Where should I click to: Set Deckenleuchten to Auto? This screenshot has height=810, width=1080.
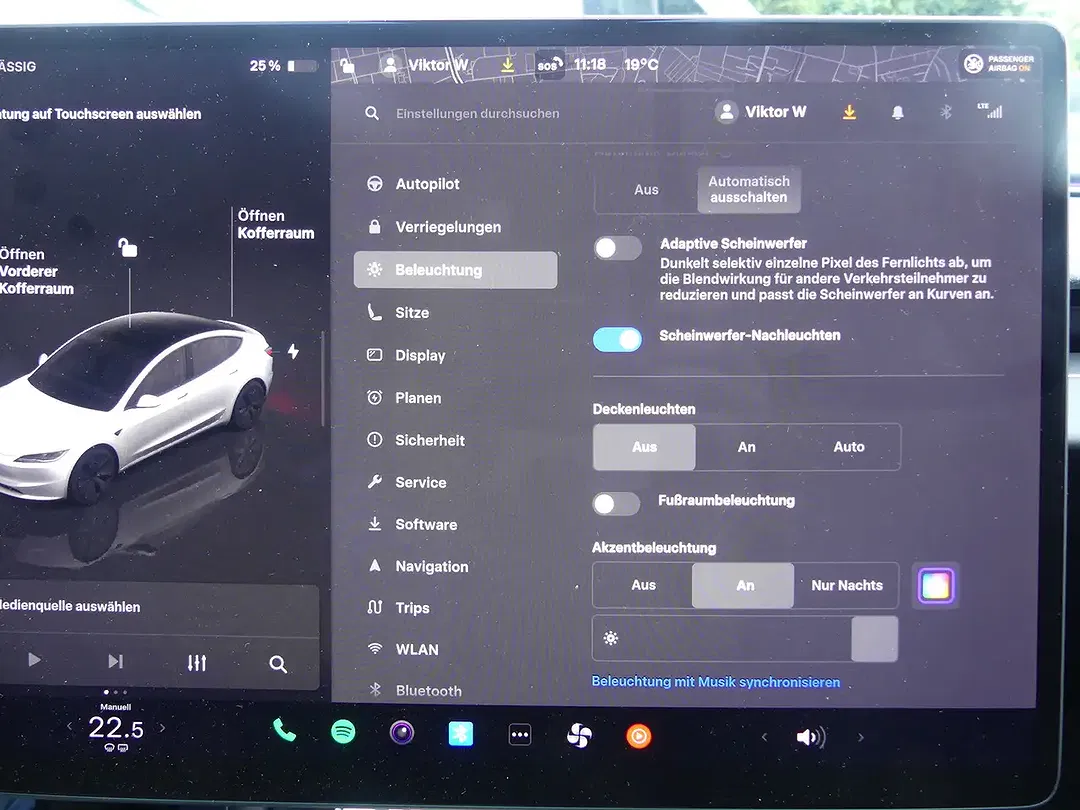[x=849, y=447]
